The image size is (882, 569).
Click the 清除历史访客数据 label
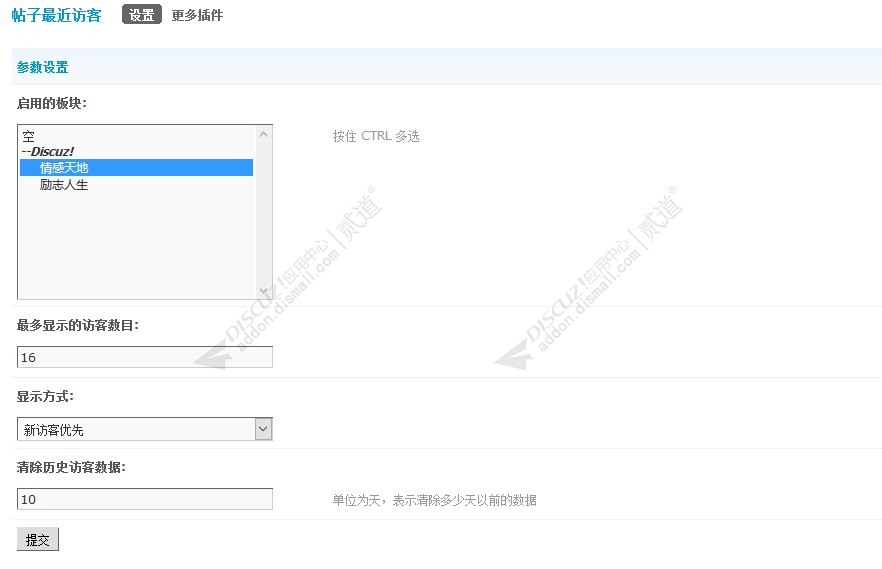71,467
